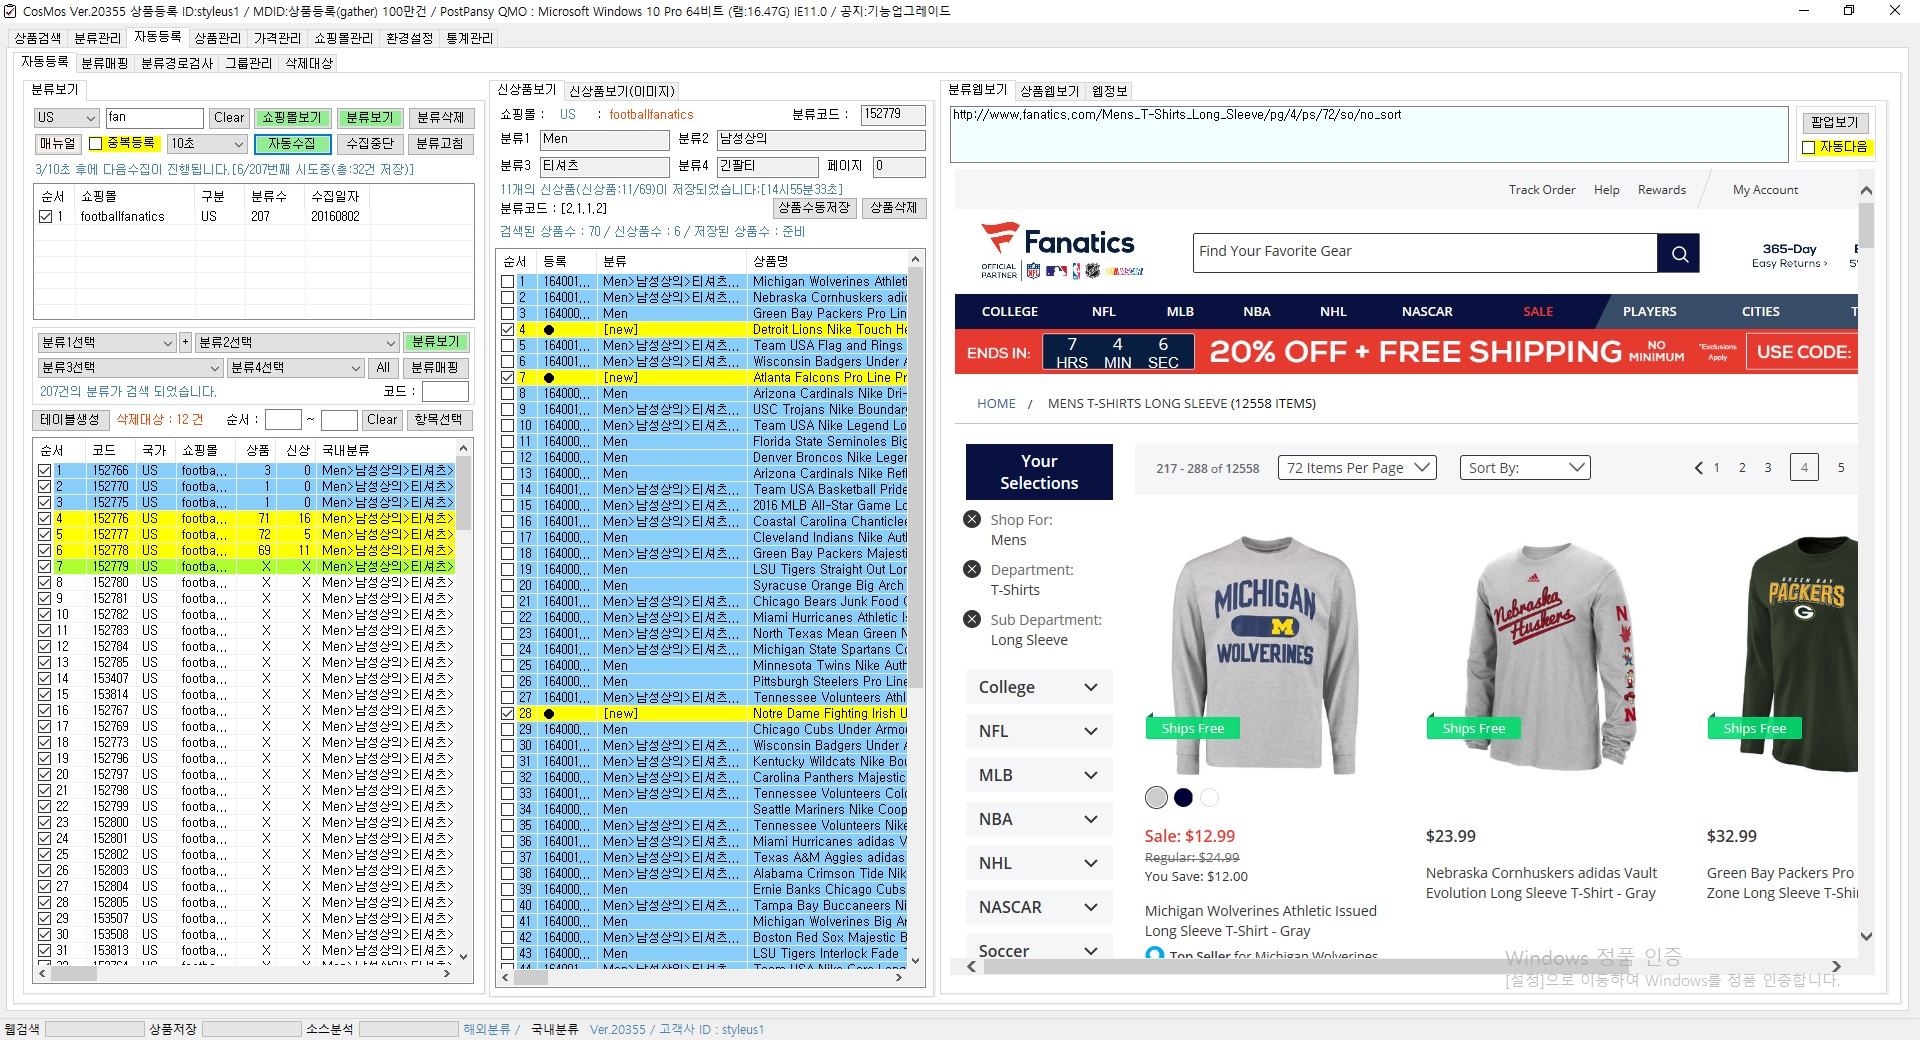Remove the Department T-Shirts filter
Viewport: 1920px width, 1040px height.
pyautogui.click(x=971, y=569)
